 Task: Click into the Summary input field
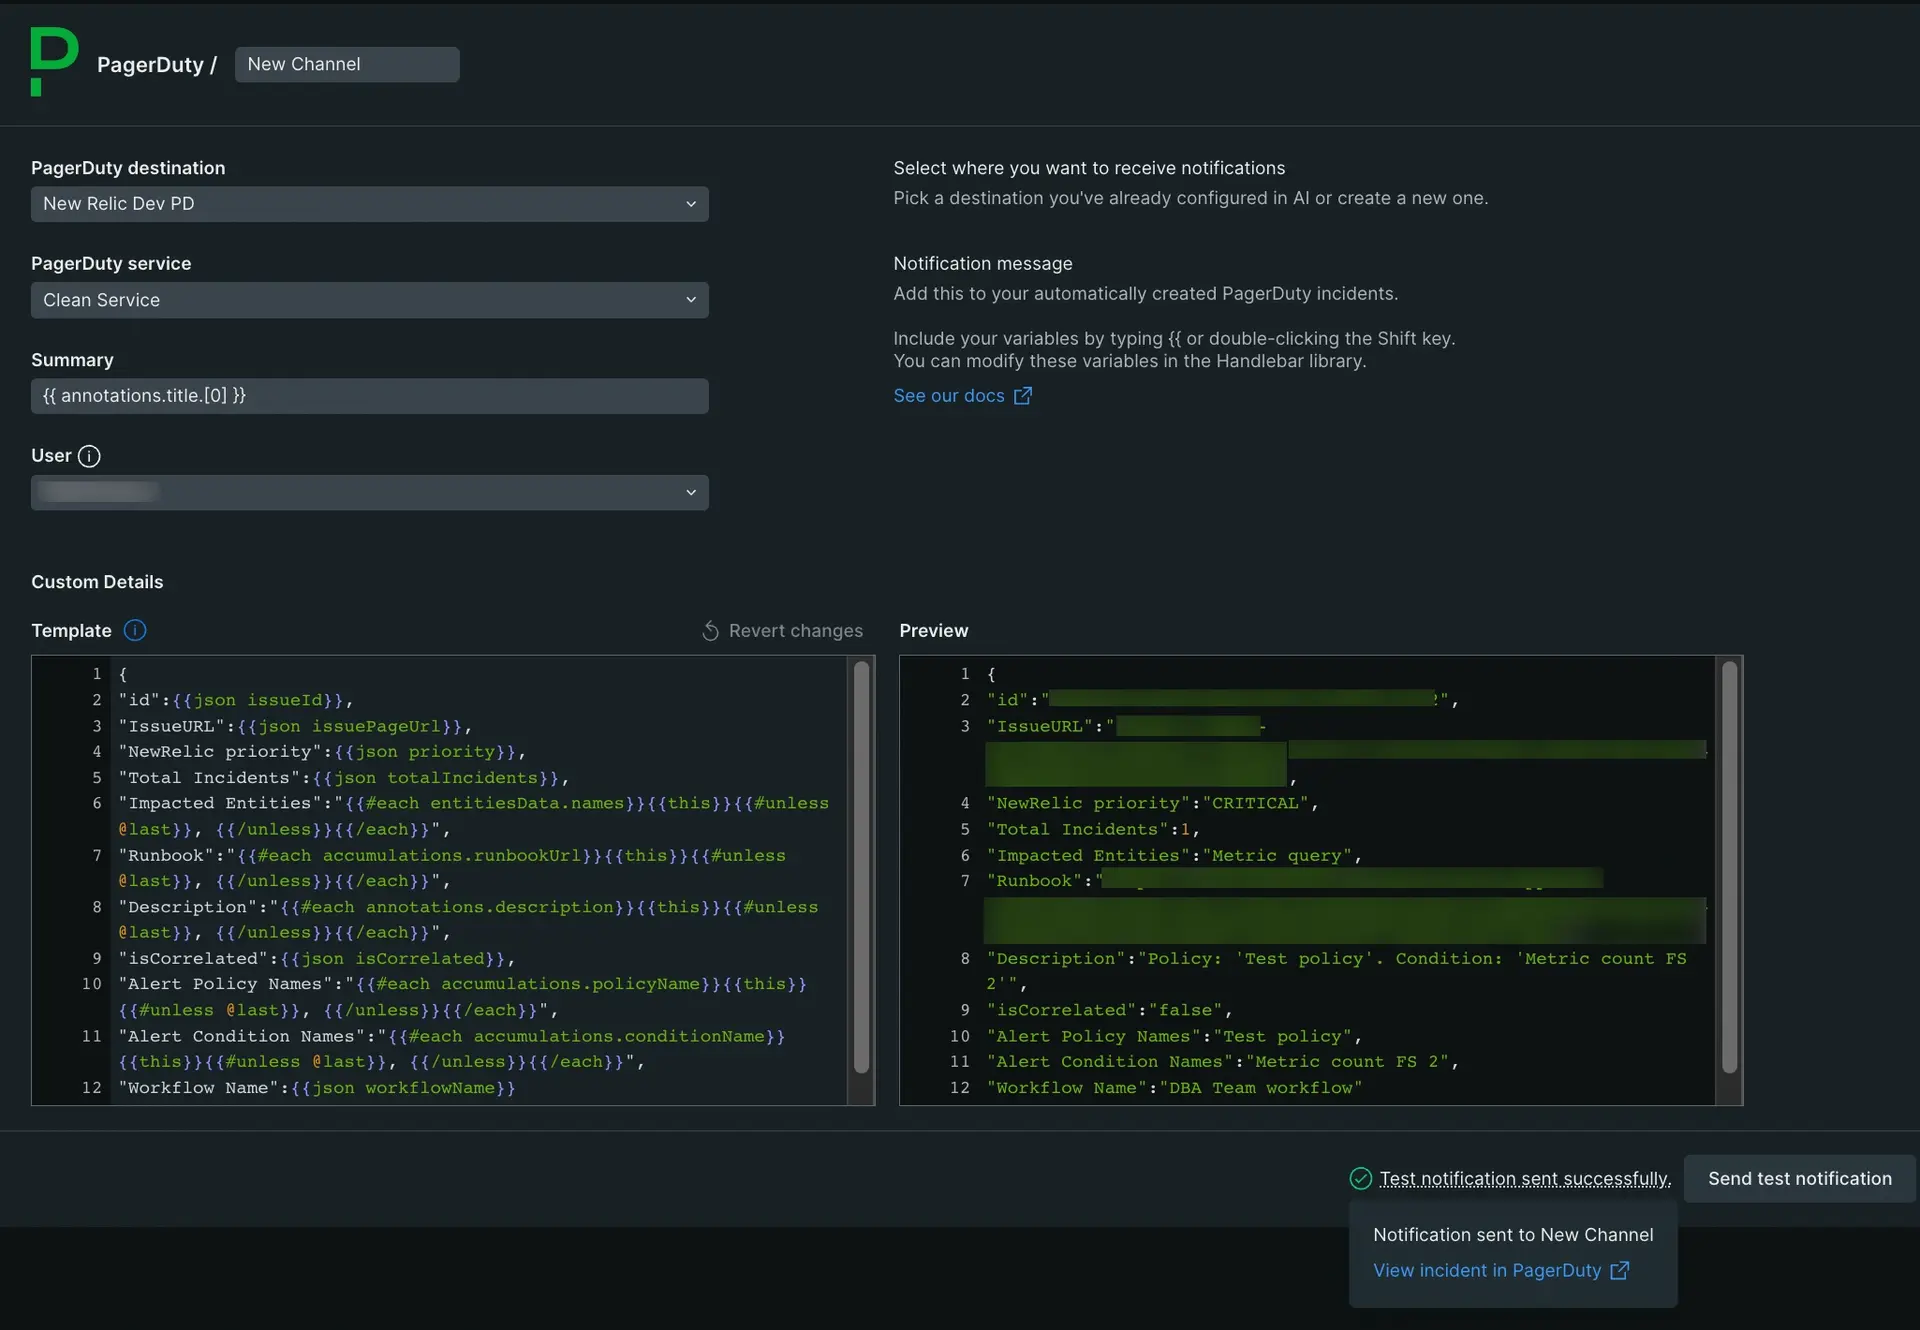pos(369,396)
